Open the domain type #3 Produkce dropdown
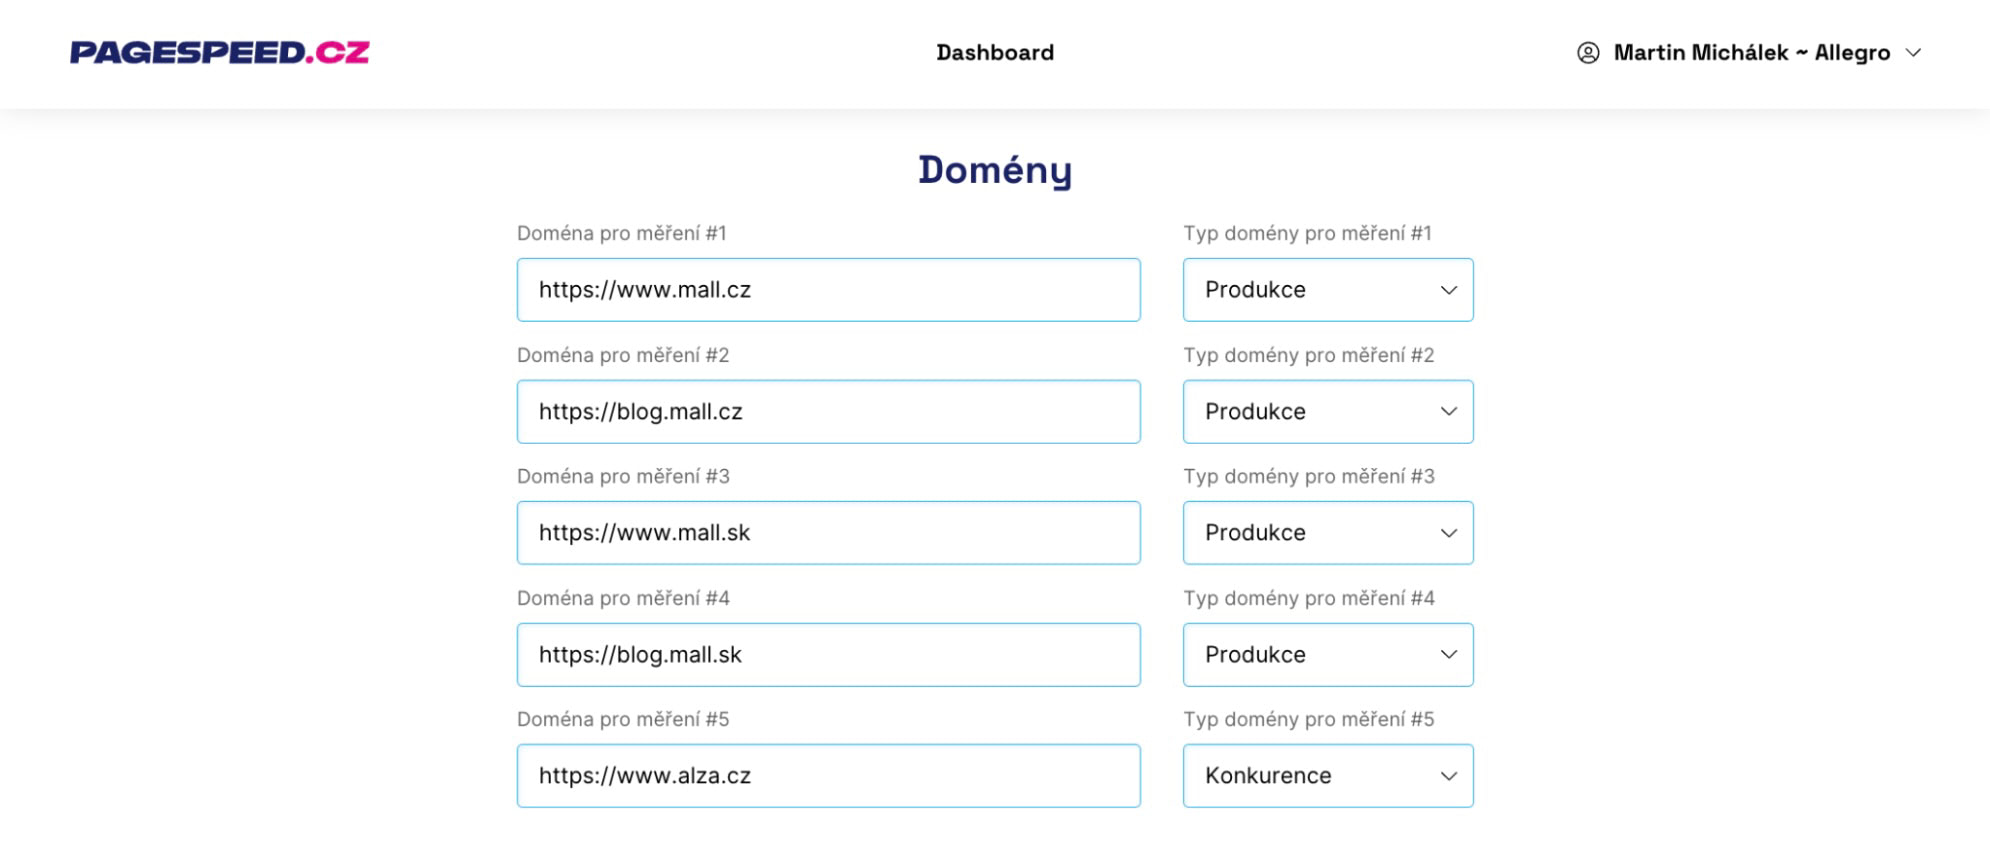 pyautogui.click(x=1328, y=533)
